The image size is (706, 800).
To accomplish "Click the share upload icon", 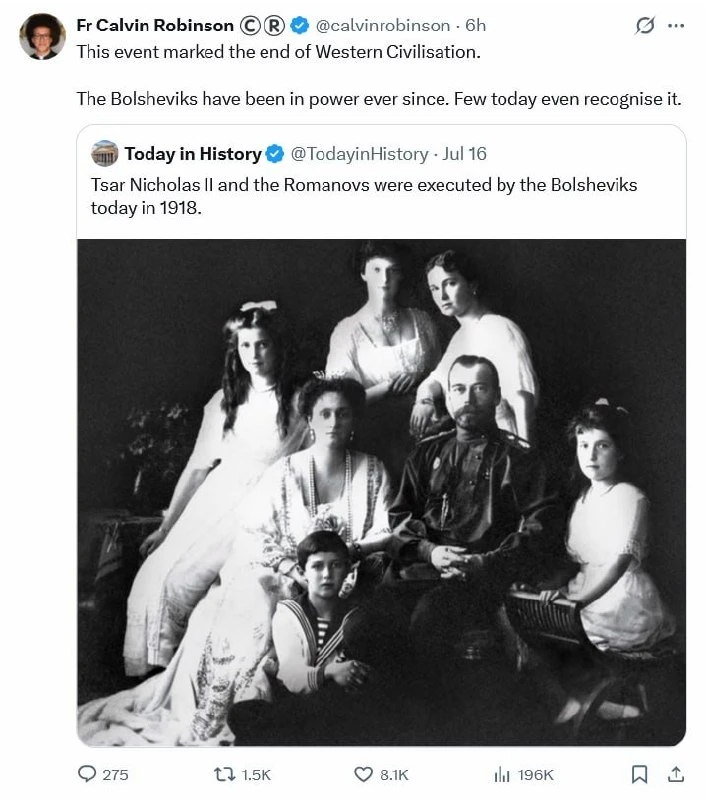I will [x=676, y=774].
